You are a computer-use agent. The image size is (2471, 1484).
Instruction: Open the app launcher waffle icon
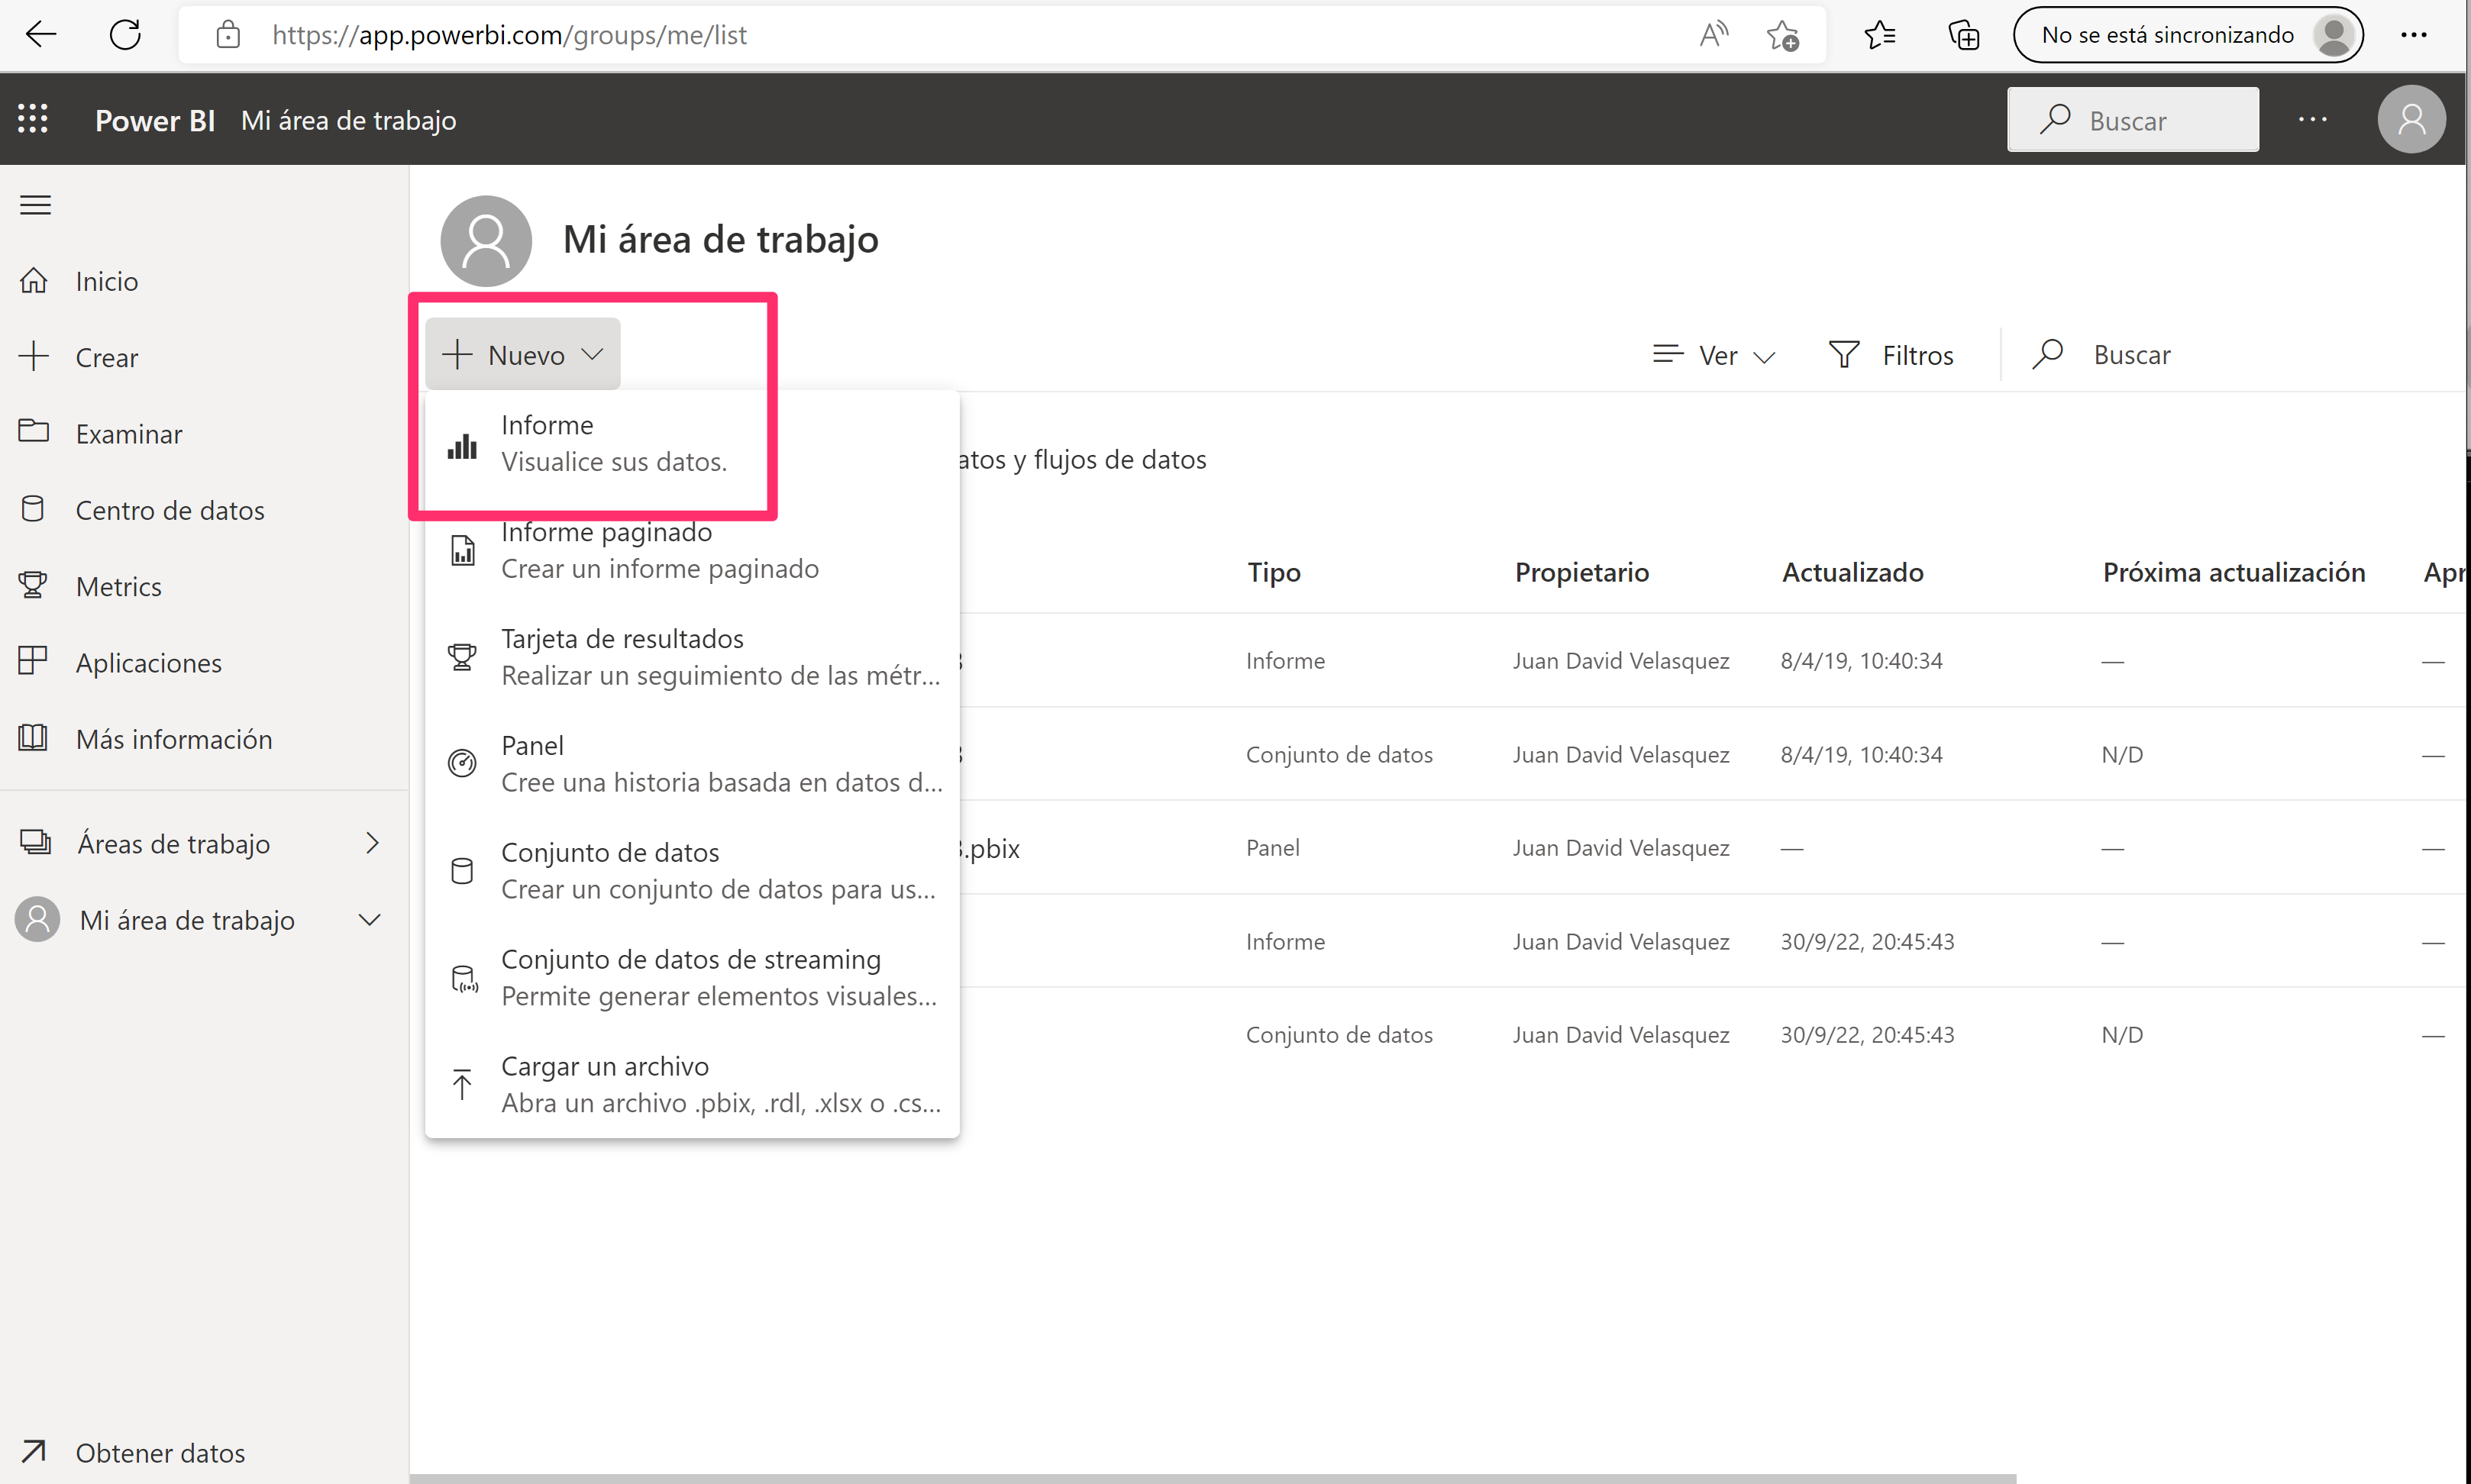[x=33, y=119]
